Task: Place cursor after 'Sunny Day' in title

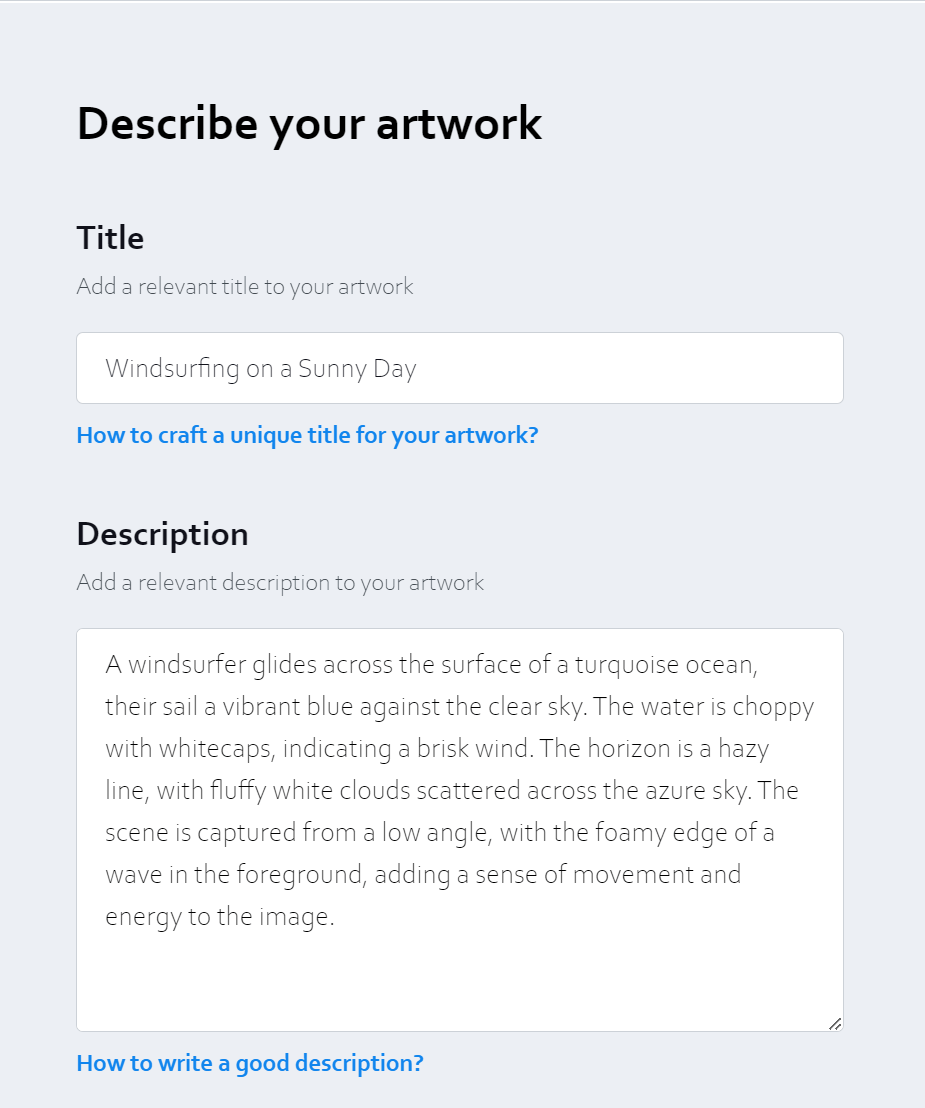Action: coord(418,369)
